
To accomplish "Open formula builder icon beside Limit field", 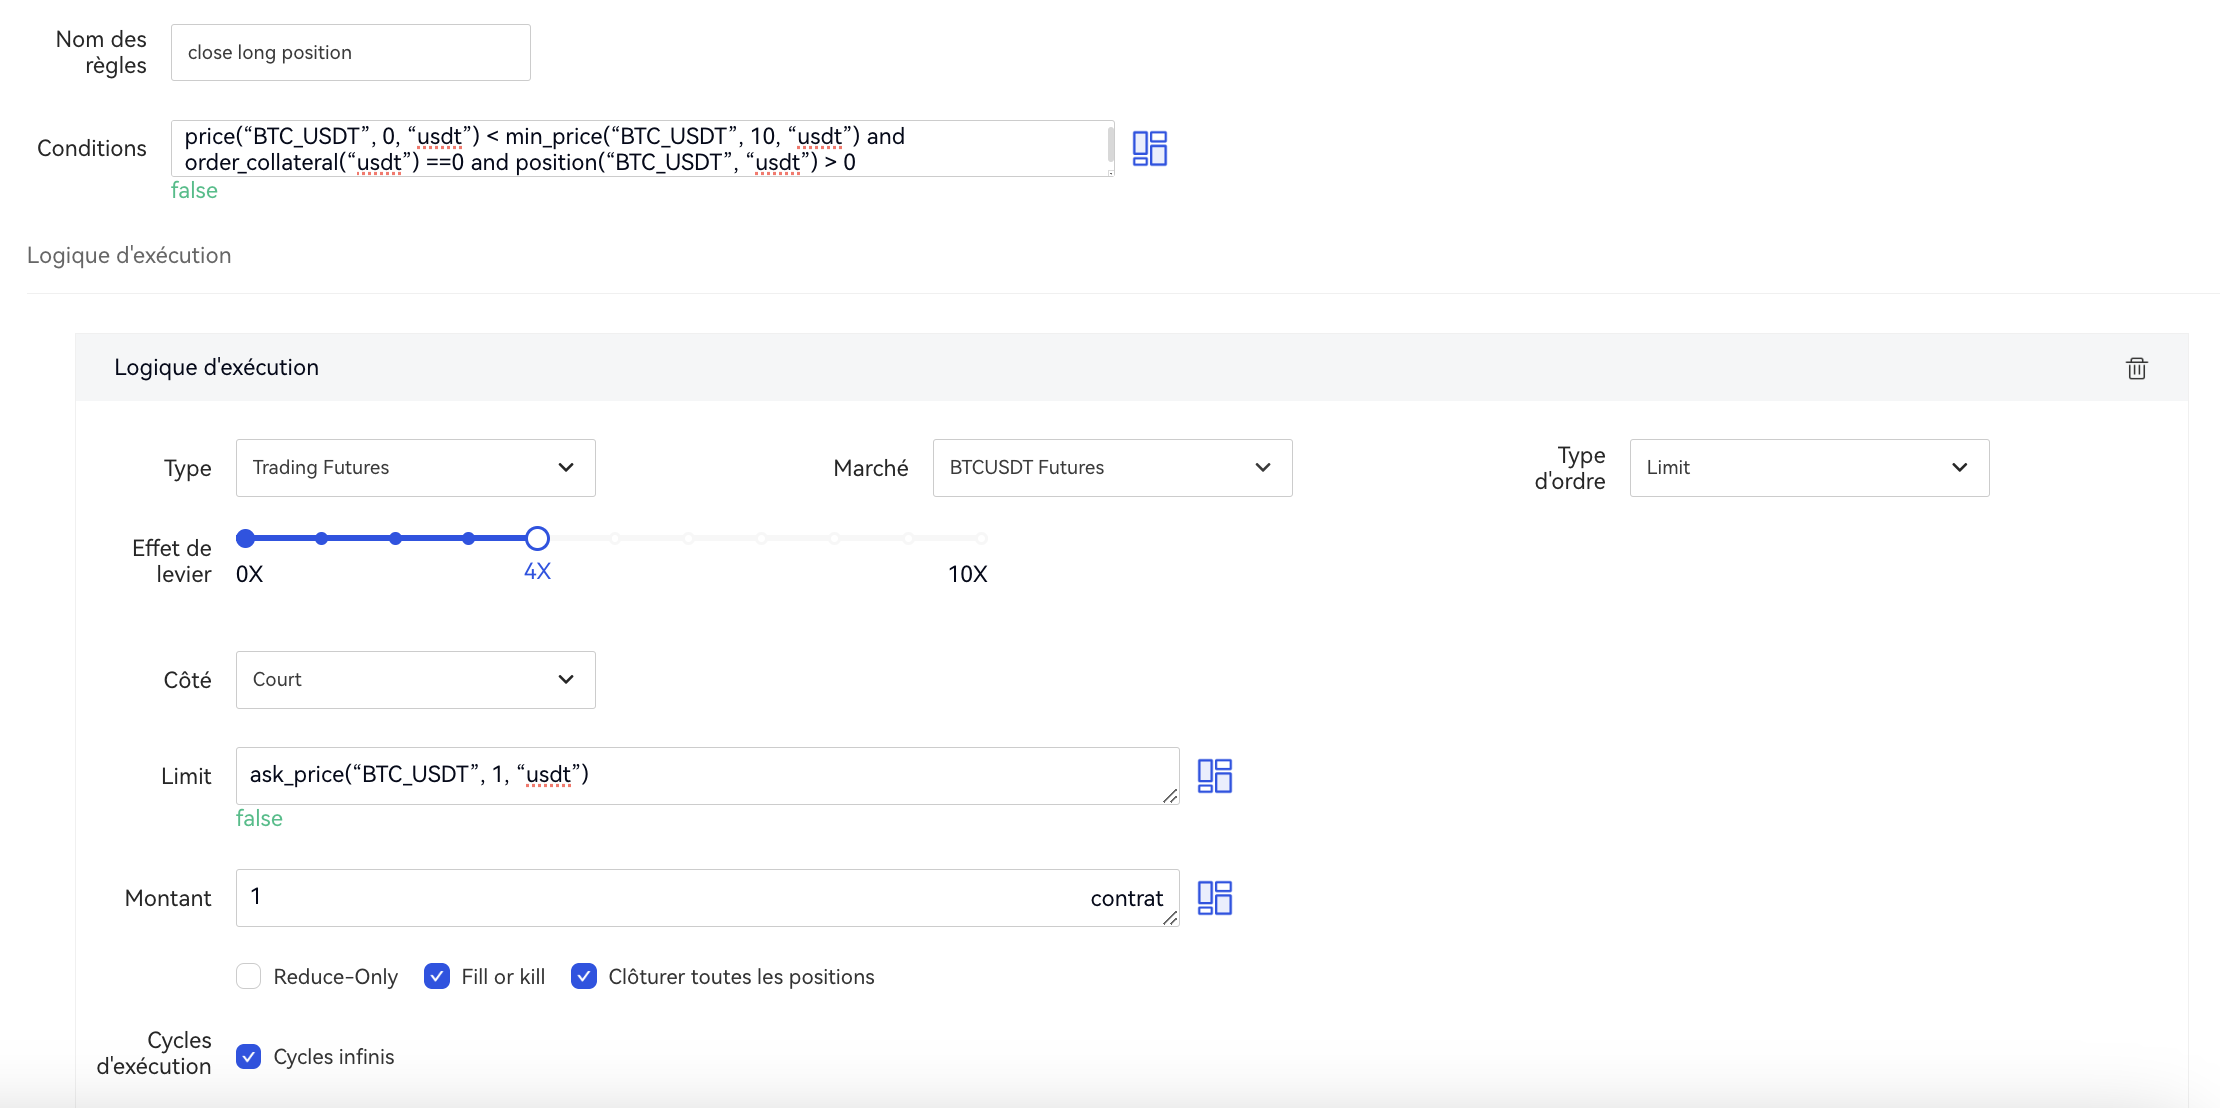I will click(x=1214, y=776).
